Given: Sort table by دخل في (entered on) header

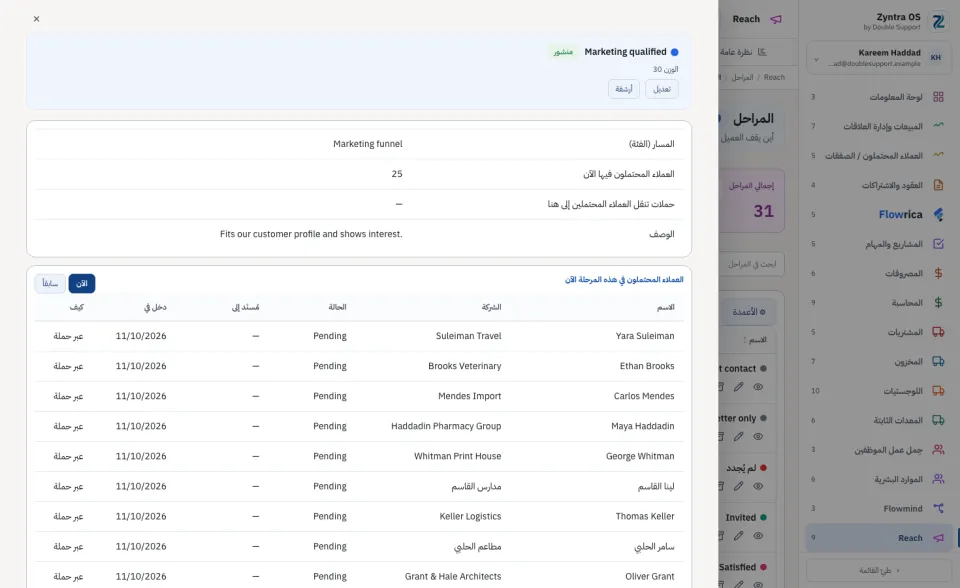Looking at the screenshot, I should [156, 307].
